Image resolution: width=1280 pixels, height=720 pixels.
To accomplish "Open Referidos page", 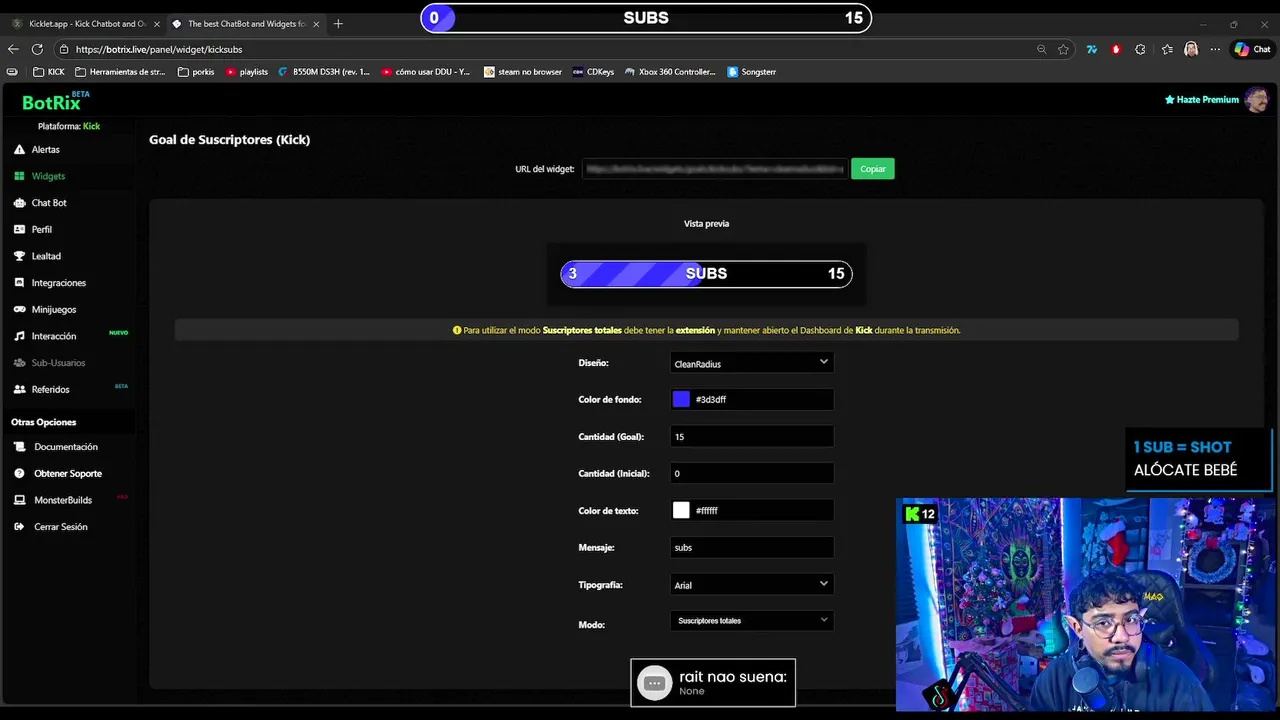I will pyautogui.click(x=50, y=389).
